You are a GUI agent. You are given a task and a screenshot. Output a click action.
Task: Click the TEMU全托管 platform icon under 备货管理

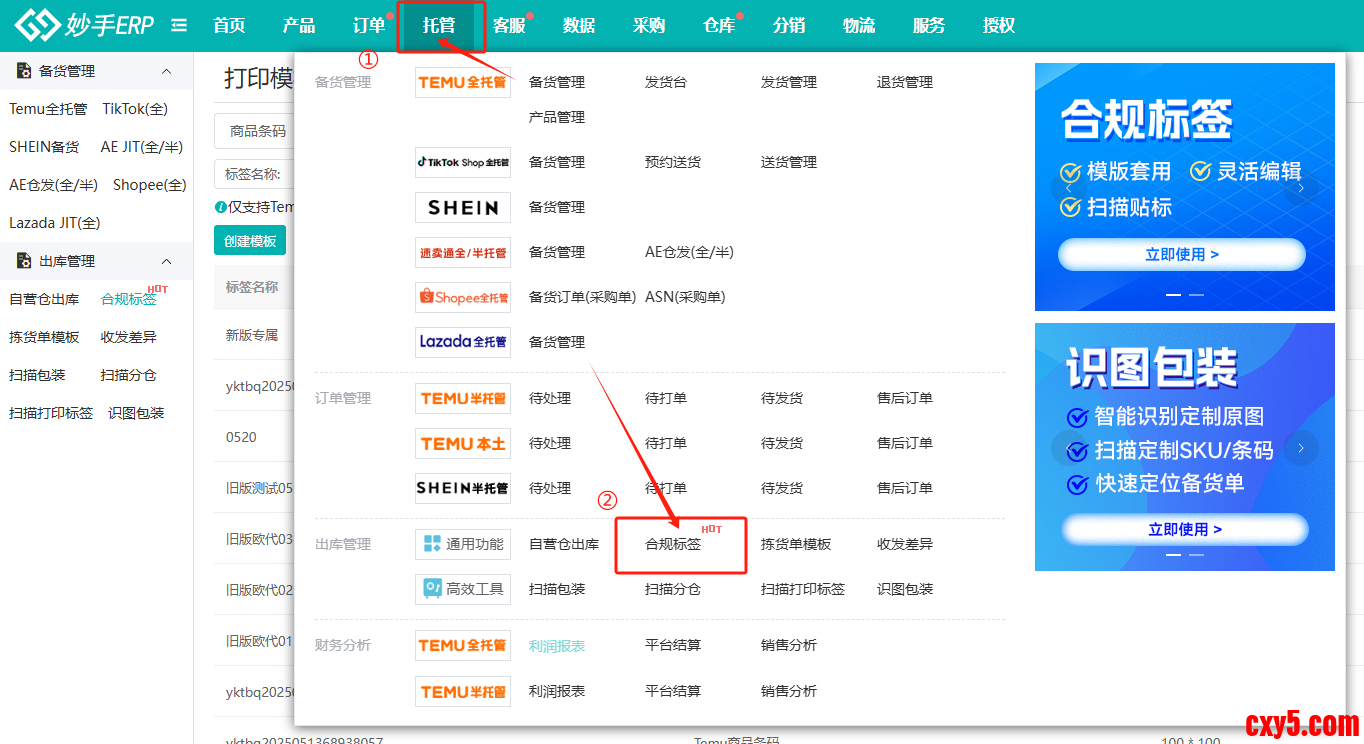462,82
